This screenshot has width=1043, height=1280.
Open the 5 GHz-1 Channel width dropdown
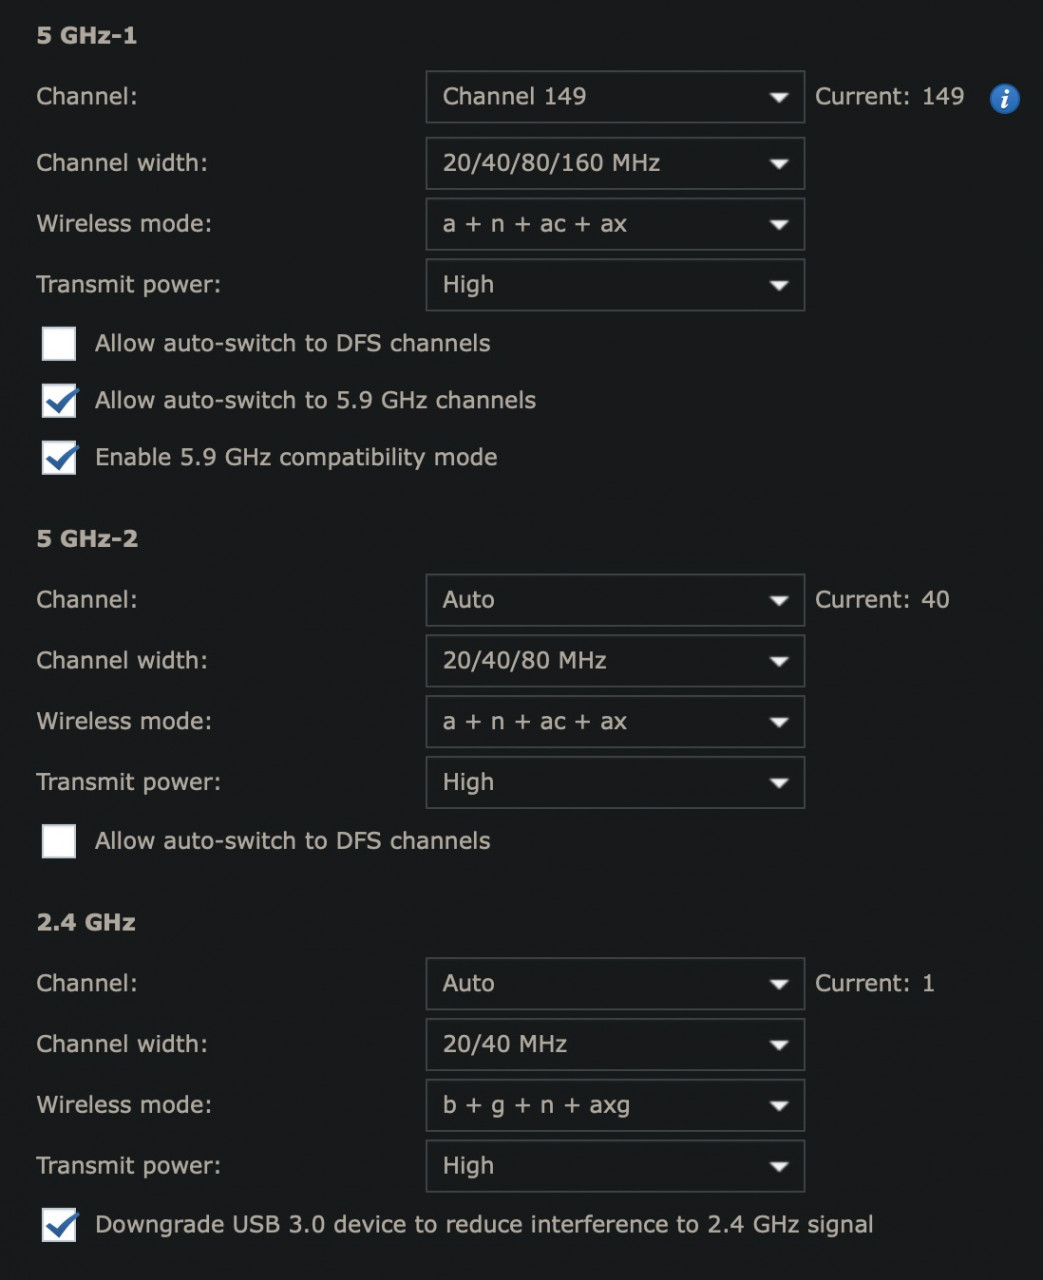click(614, 163)
